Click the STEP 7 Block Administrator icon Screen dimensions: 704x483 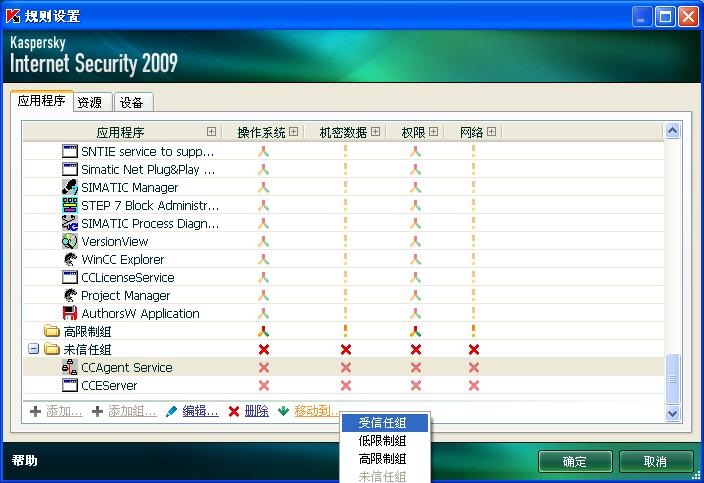coord(70,205)
